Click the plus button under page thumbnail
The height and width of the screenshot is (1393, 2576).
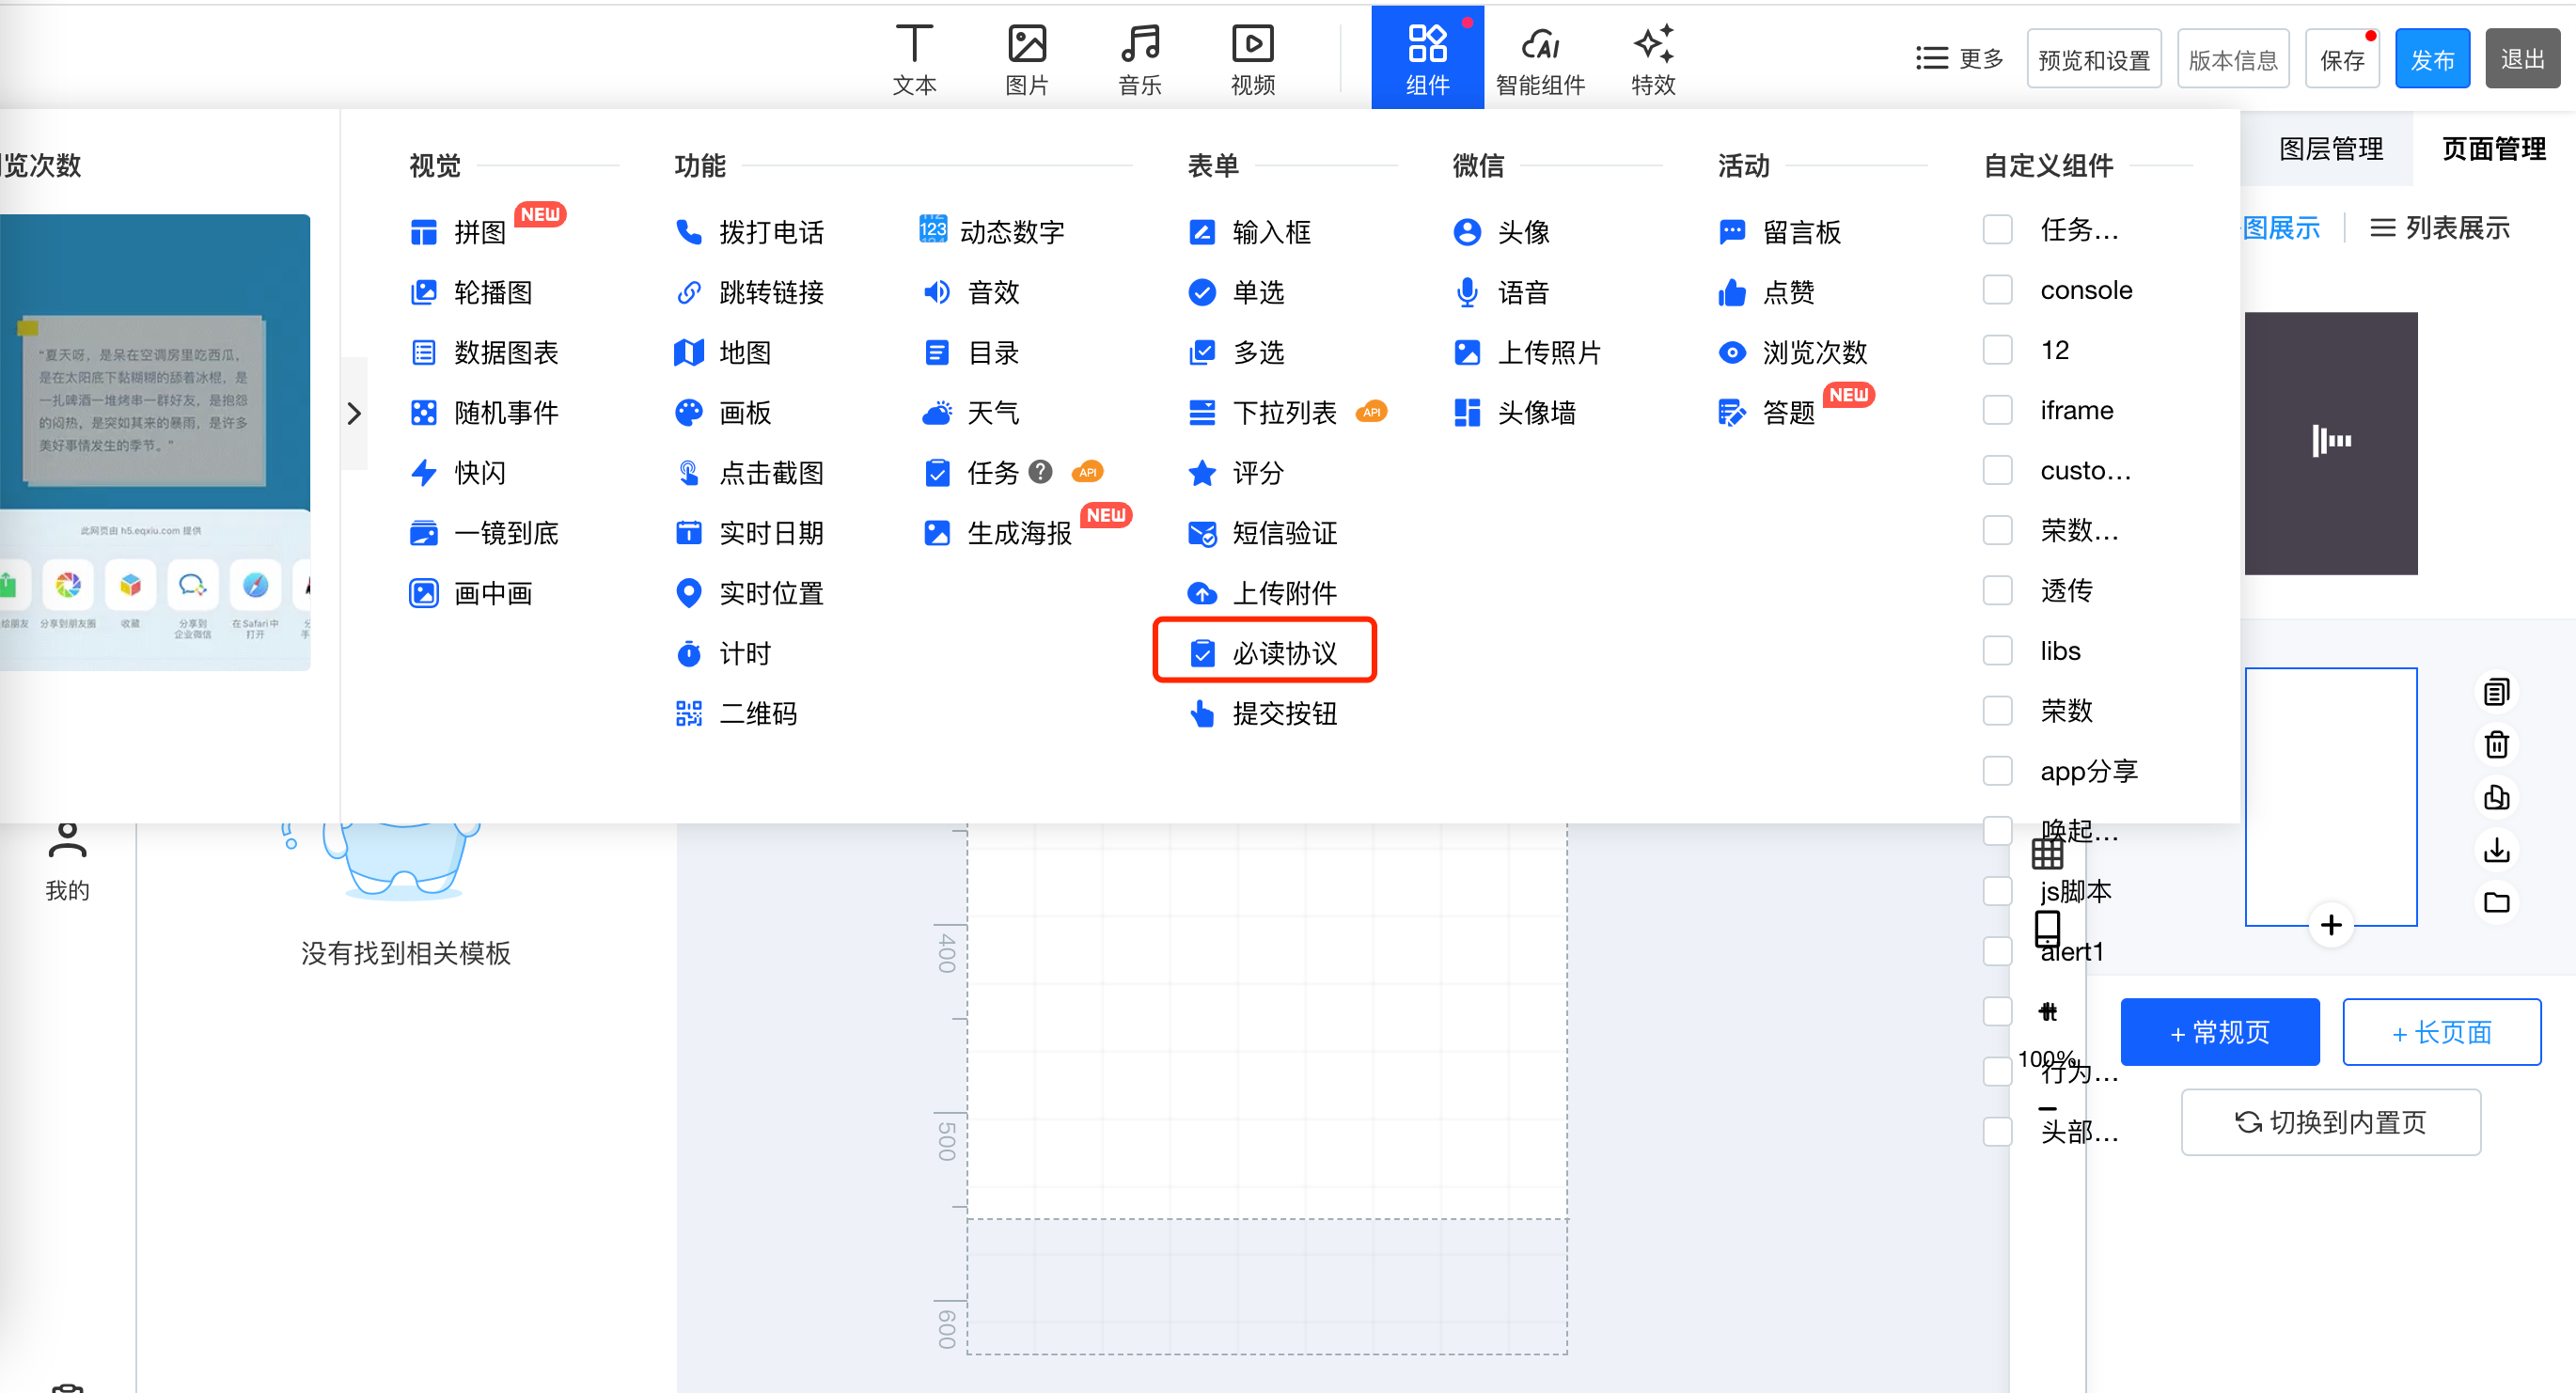[x=2330, y=924]
